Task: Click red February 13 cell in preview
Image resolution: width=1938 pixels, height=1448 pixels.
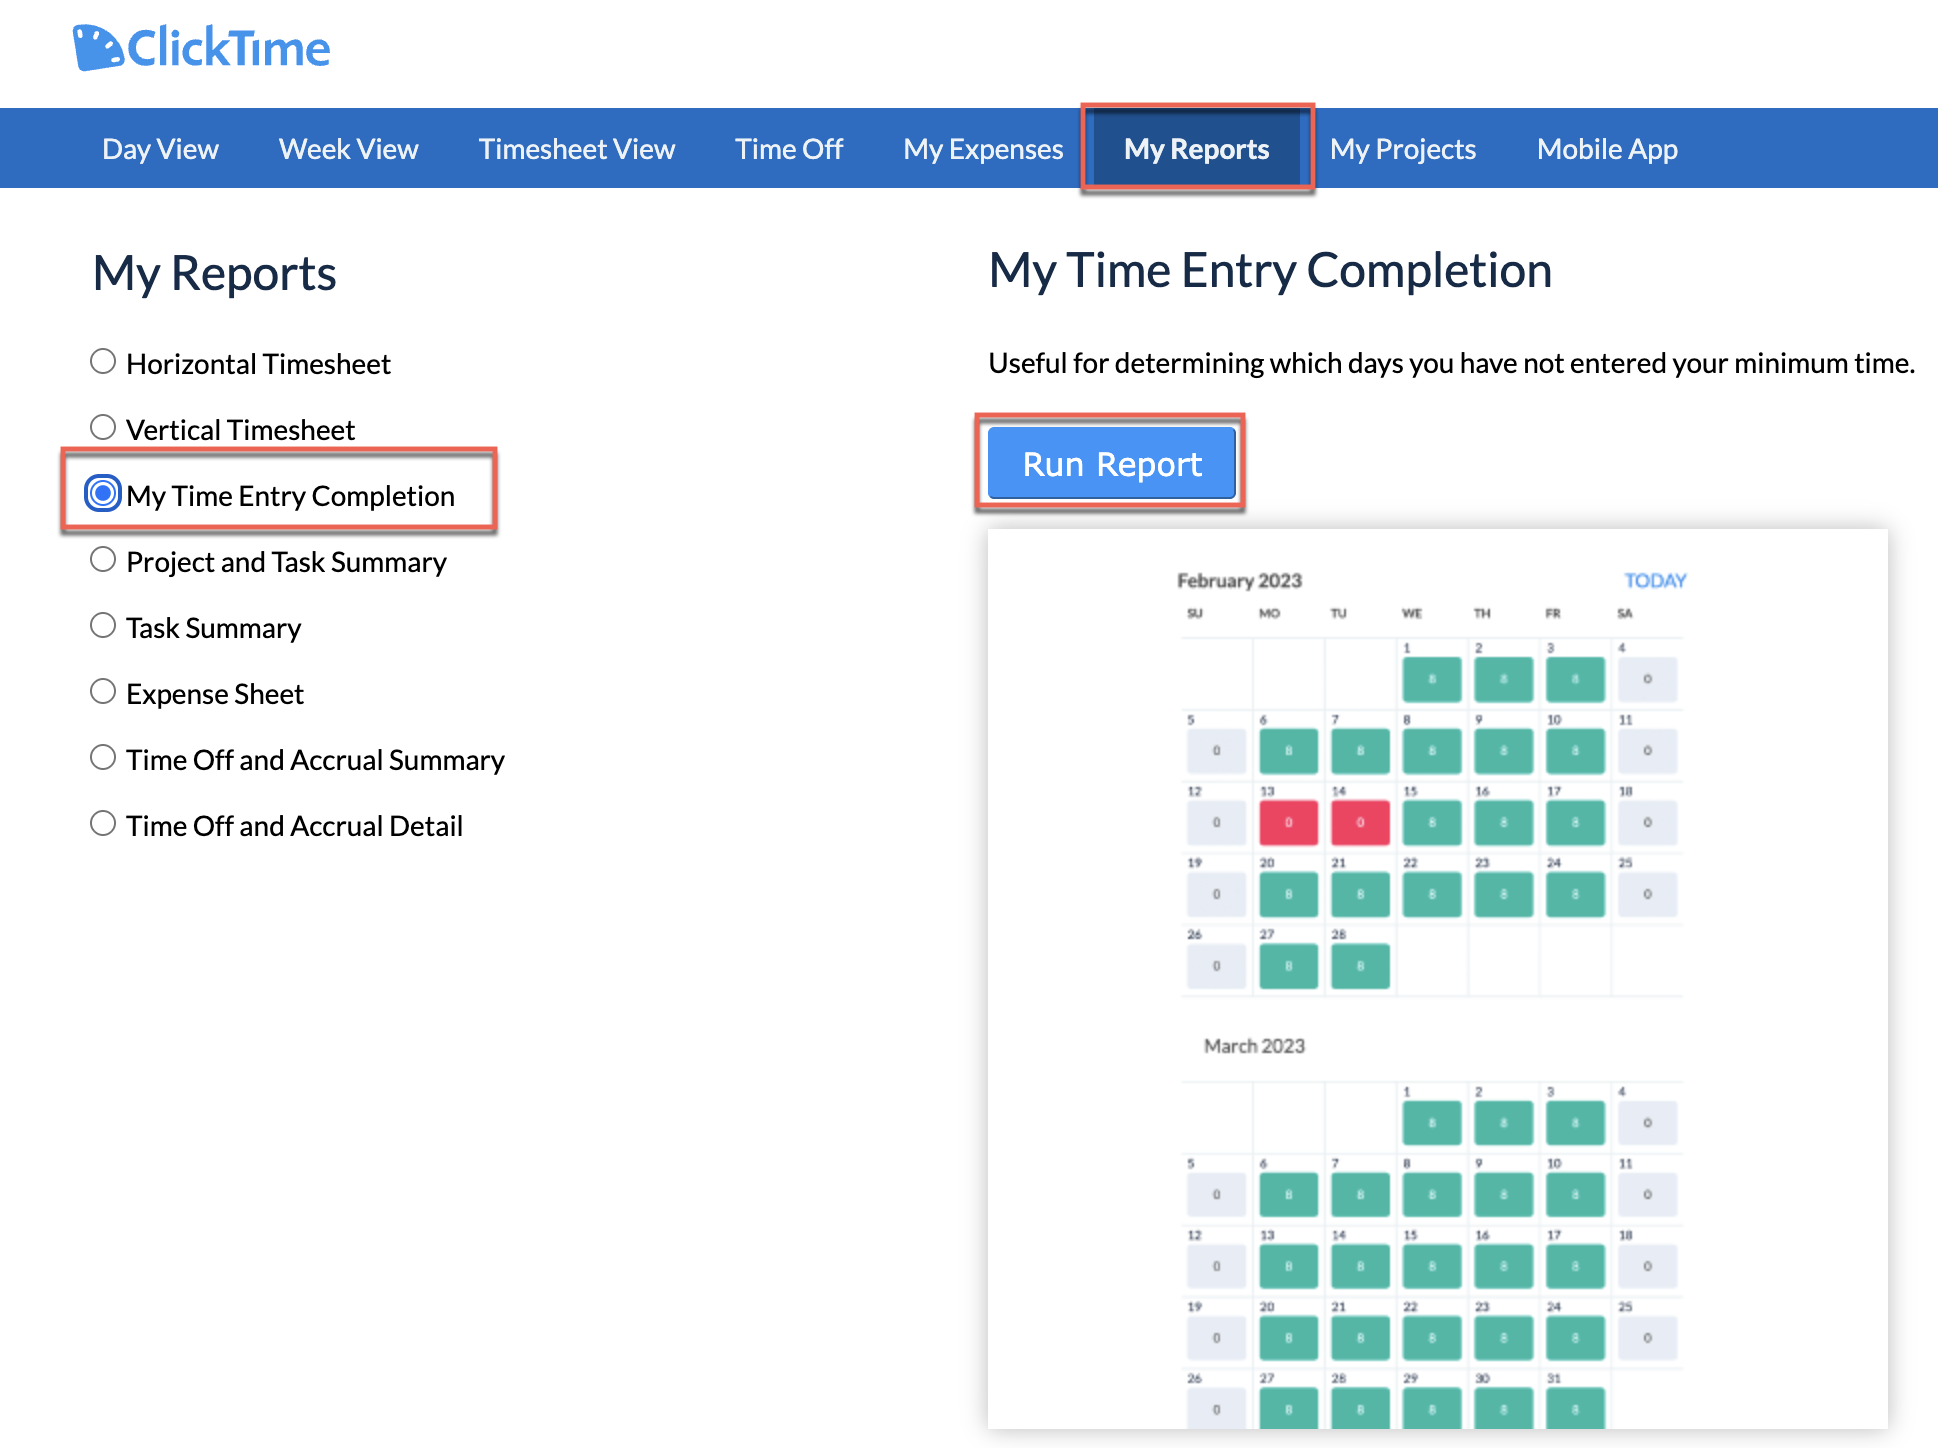Action: pyautogui.click(x=1288, y=822)
